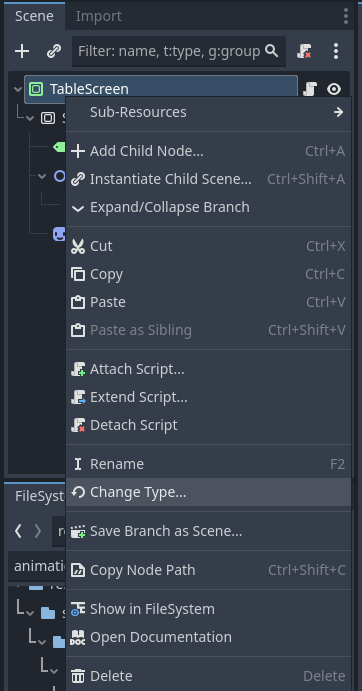Collapse the TableScreen root node
This screenshot has height=691, width=362.
tap(18, 89)
